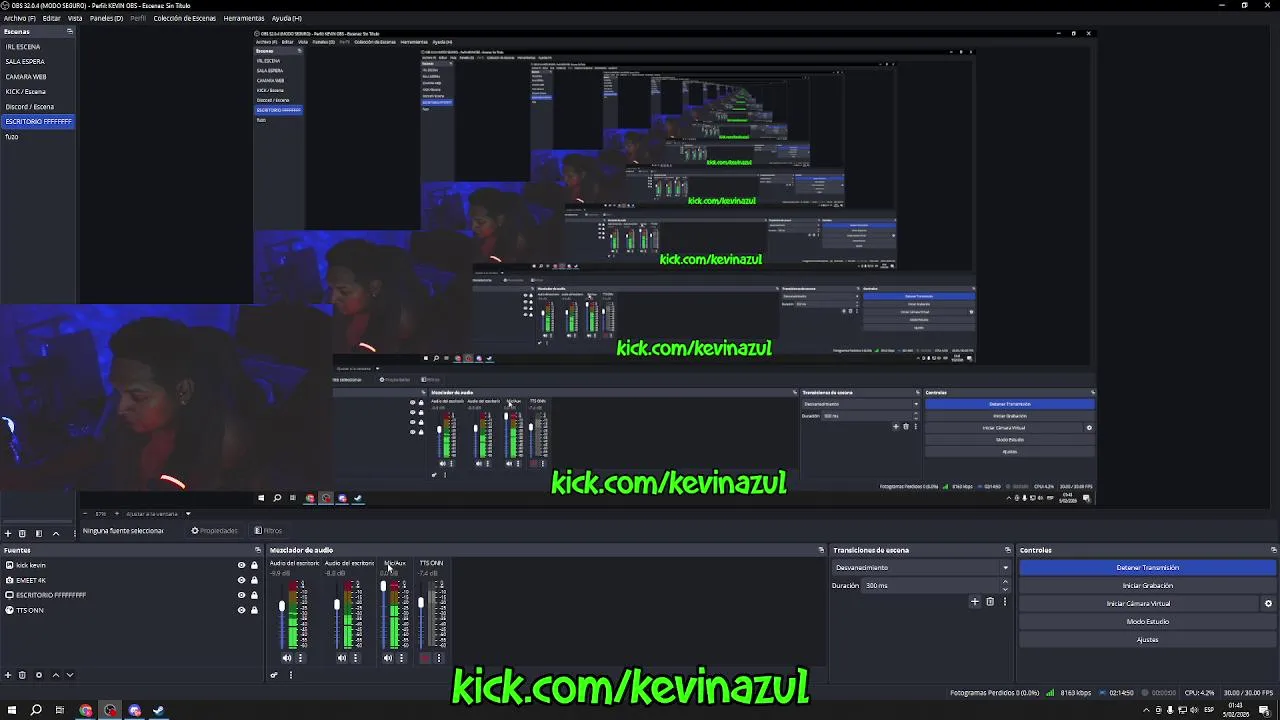Open advanced audio properties below the mixer
This screenshot has height=720, width=1280.
click(274, 675)
